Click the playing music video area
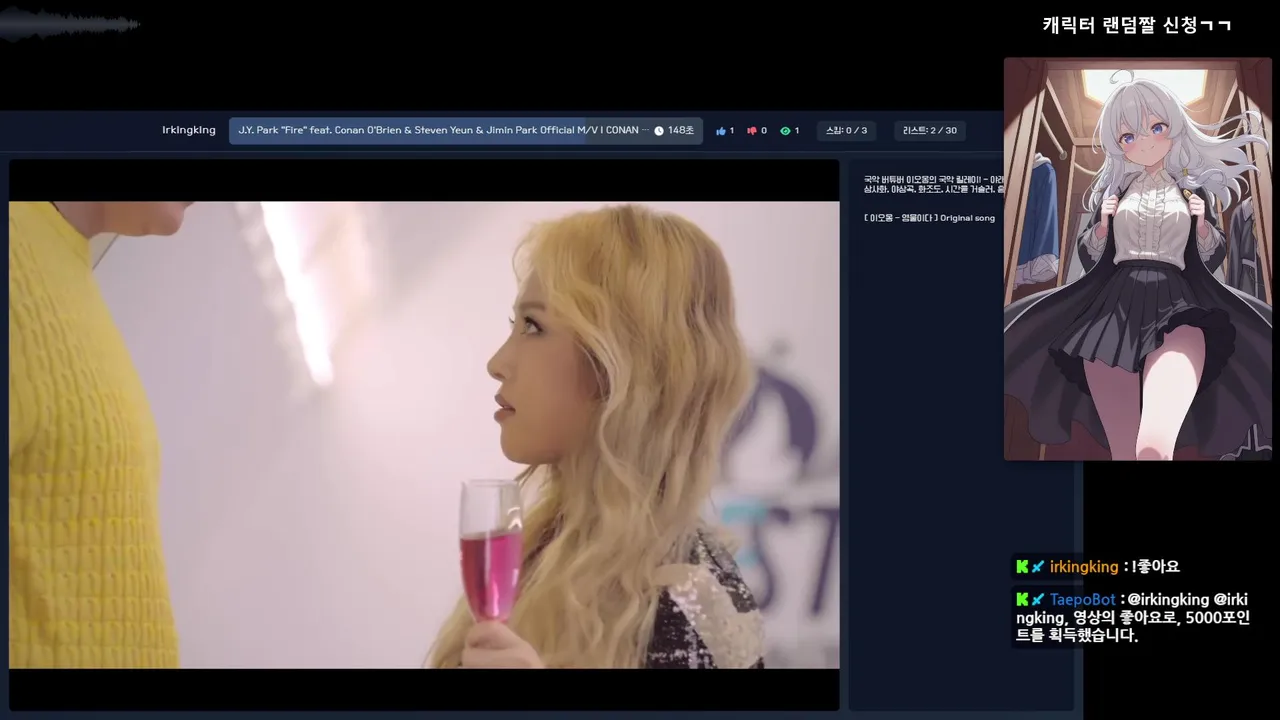1280x720 pixels. (x=424, y=435)
